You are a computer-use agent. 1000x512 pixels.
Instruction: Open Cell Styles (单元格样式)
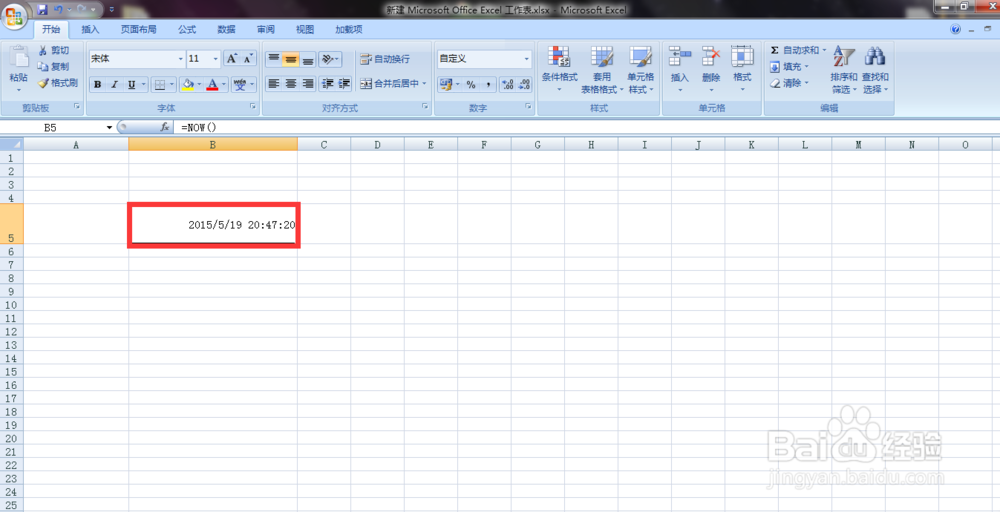(x=641, y=69)
